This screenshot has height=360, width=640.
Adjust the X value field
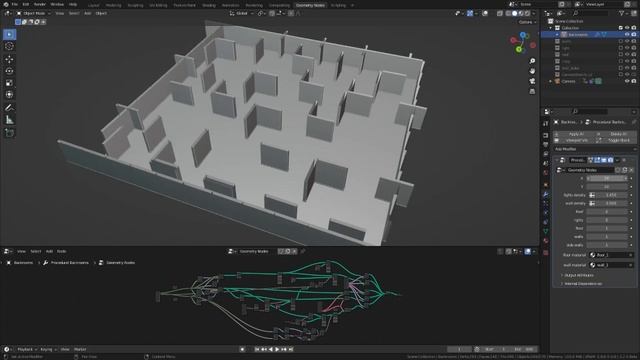607,178
